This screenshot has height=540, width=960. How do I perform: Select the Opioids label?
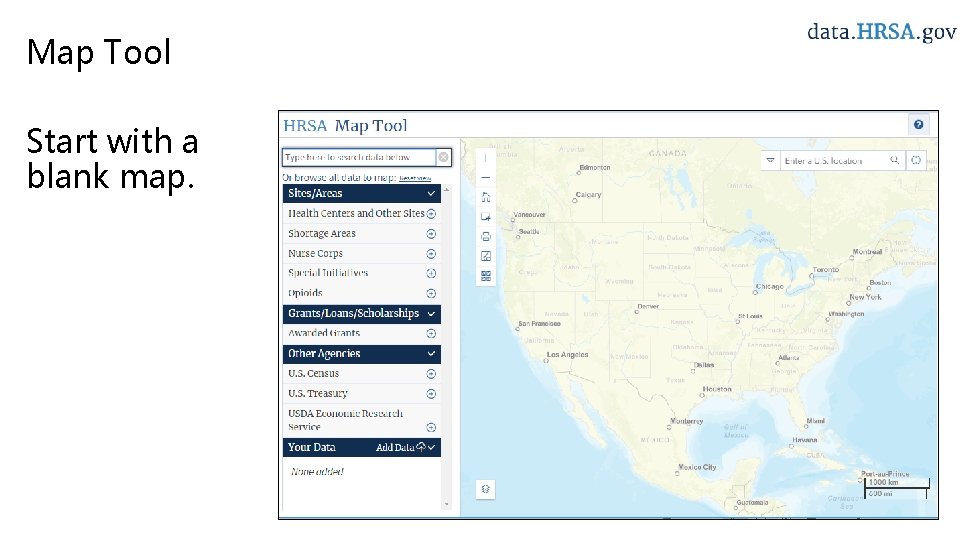305,293
